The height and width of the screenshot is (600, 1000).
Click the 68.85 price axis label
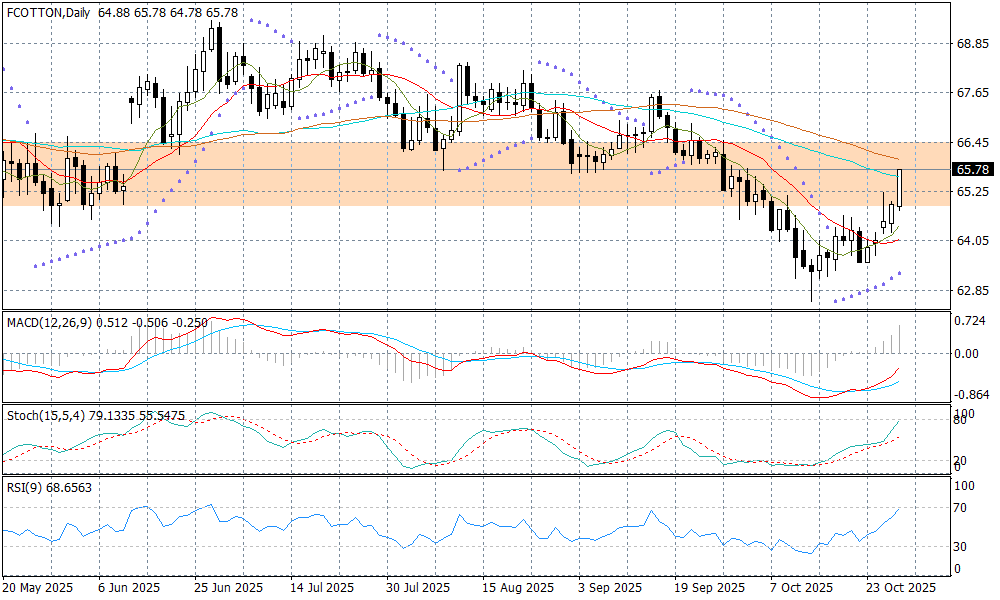pyautogui.click(x=973, y=44)
